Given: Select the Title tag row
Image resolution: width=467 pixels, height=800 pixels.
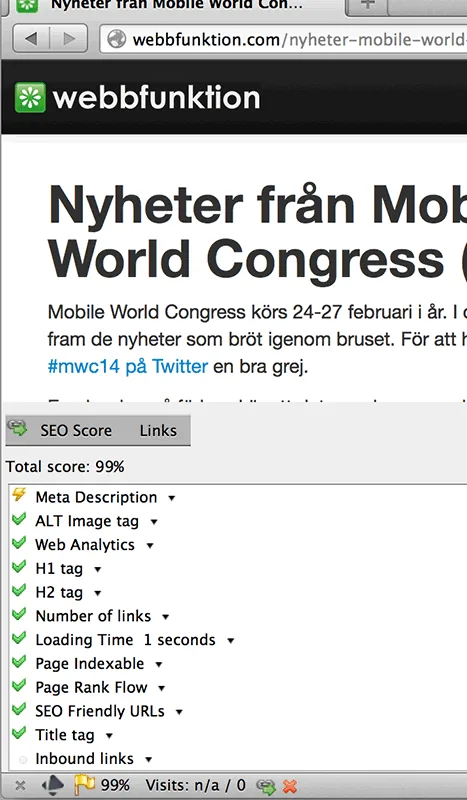Looking at the screenshot, I should pos(238,735).
